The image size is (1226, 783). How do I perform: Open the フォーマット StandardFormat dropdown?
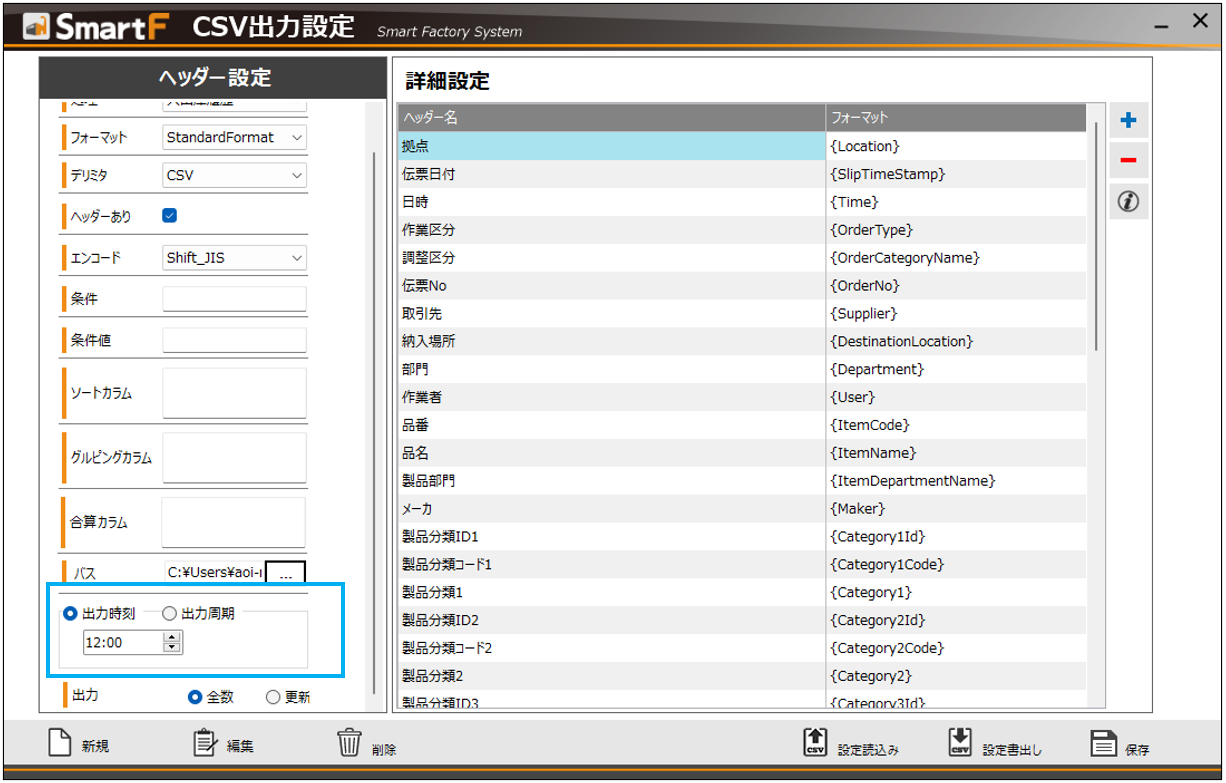click(x=234, y=137)
